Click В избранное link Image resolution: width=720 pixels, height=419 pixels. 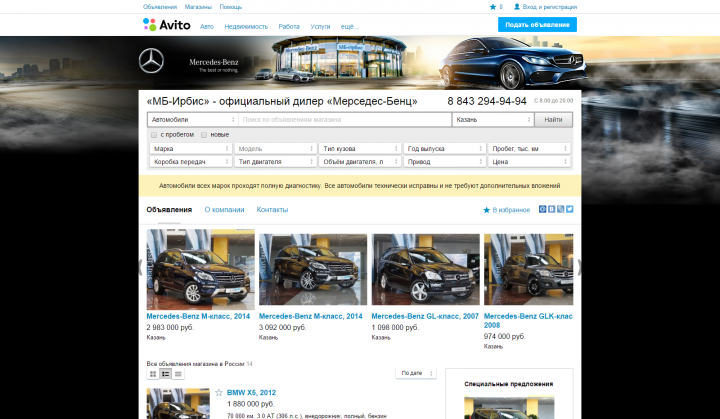(511, 210)
